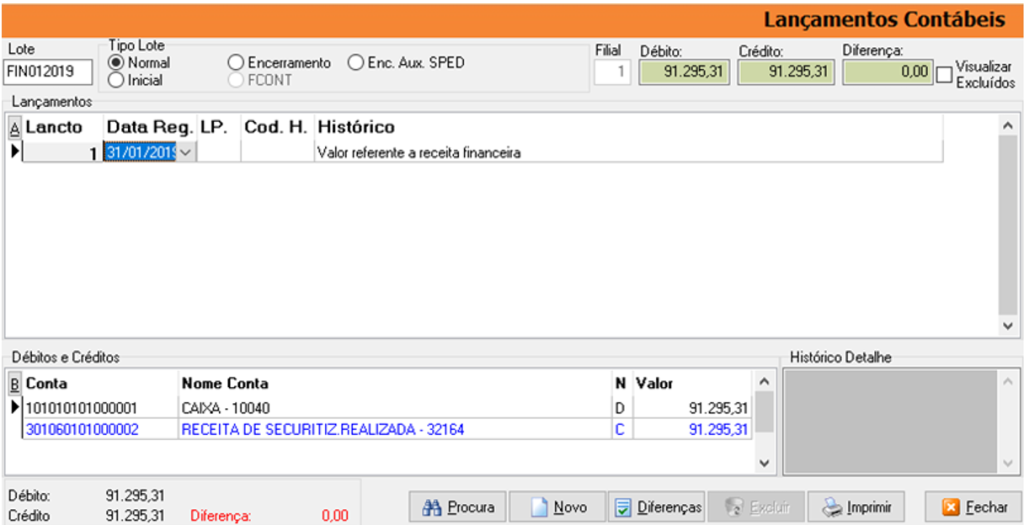Click the Débitos e Créditos scroll down arrow
This screenshot has height=525, width=1024.
click(765, 462)
